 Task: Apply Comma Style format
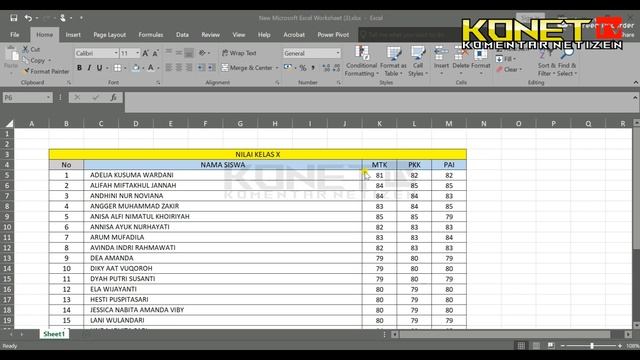click(x=313, y=68)
